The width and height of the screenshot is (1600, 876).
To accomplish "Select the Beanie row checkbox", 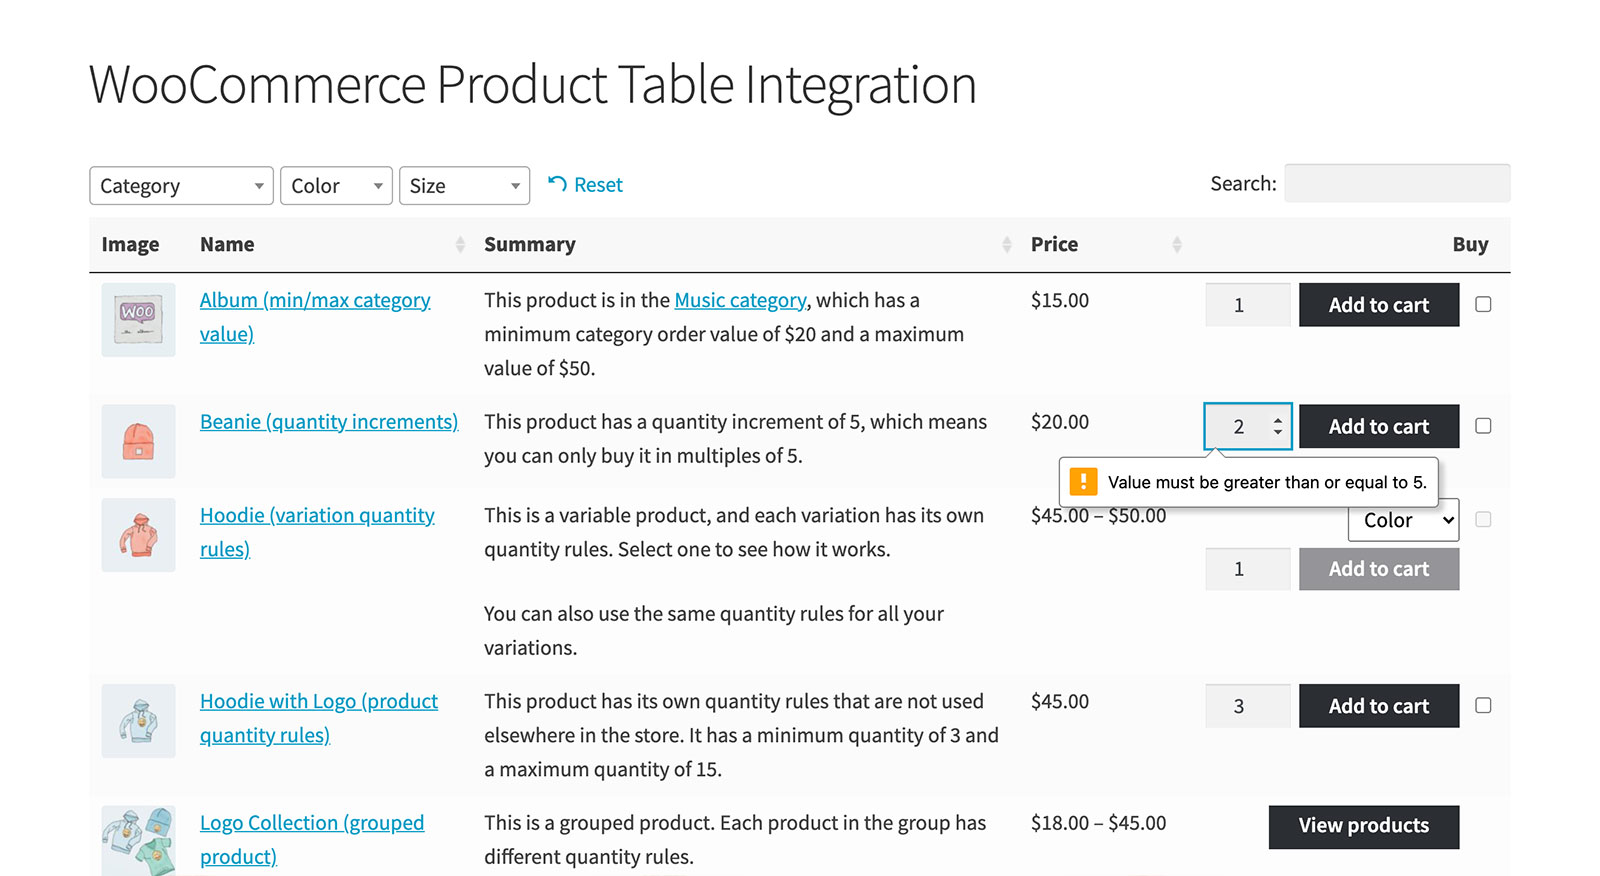I will tap(1483, 426).
